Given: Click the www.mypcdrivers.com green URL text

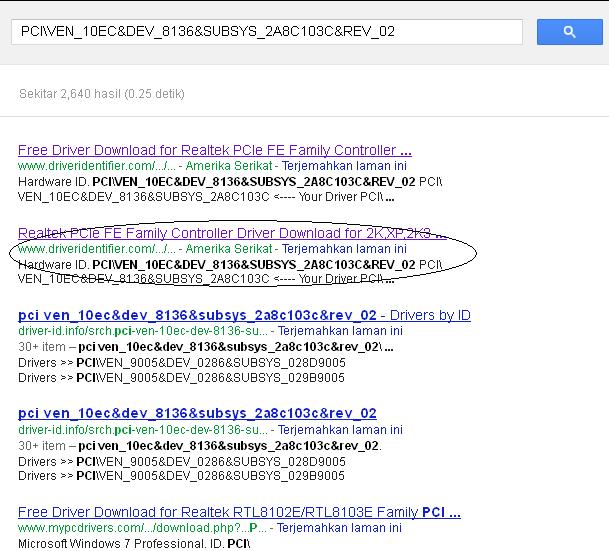Looking at the screenshot, I should [x=142, y=528].
